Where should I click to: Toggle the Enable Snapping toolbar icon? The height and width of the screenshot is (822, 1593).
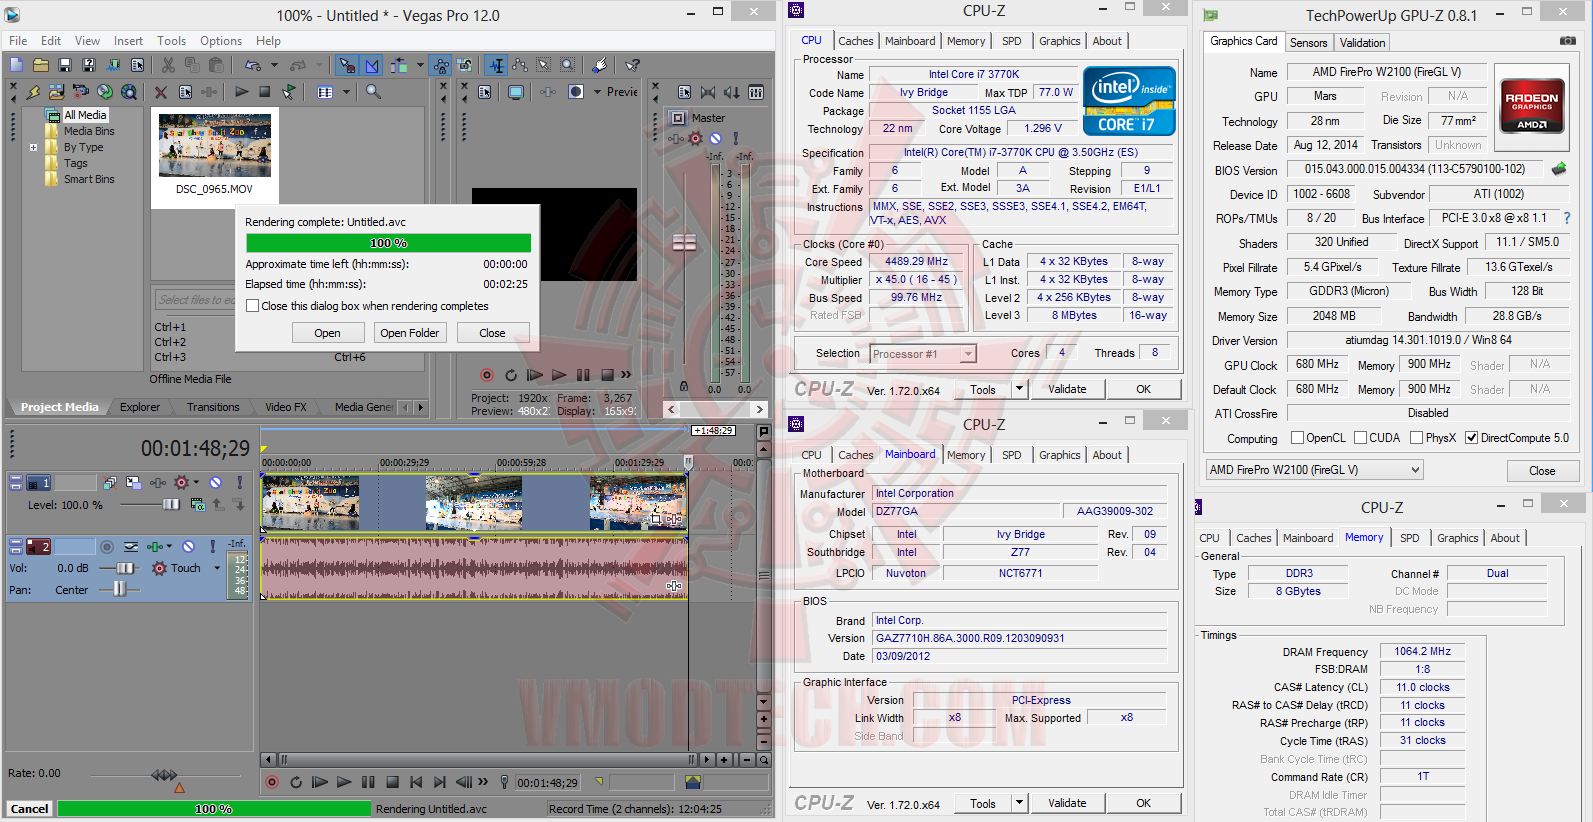347,65
